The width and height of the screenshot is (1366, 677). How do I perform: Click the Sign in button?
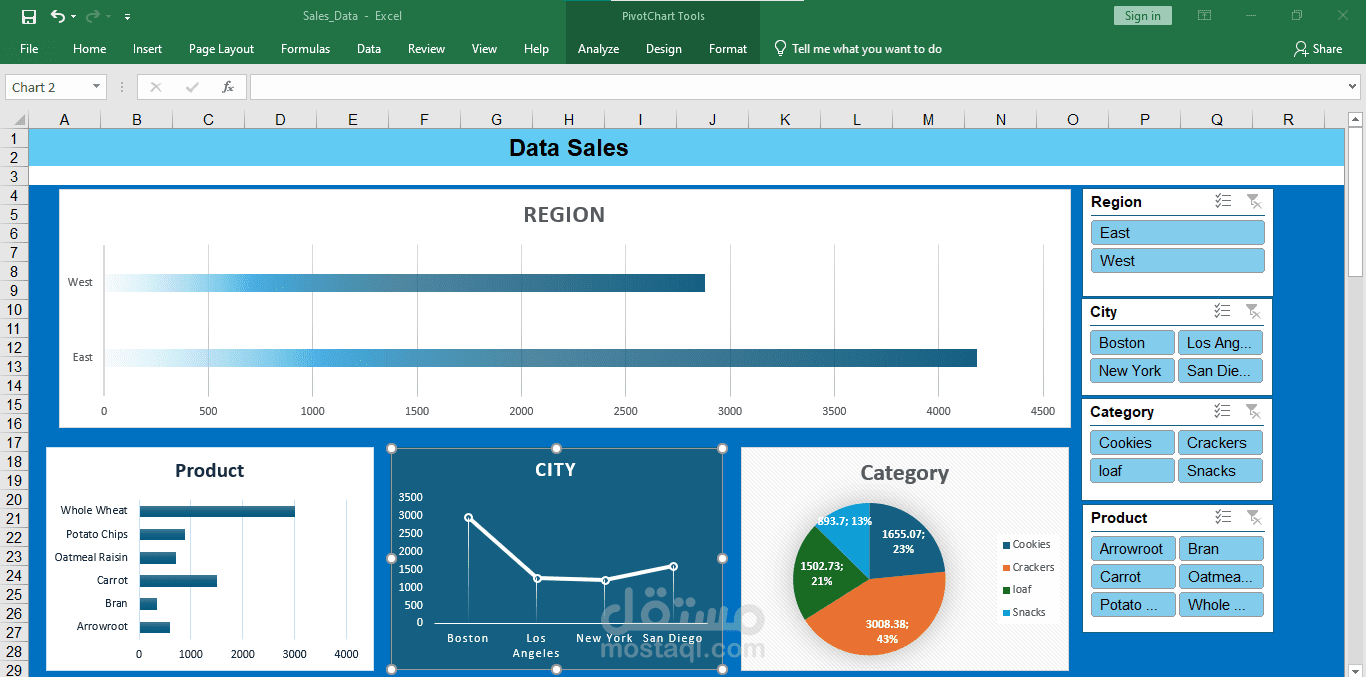coord(1142,16)
